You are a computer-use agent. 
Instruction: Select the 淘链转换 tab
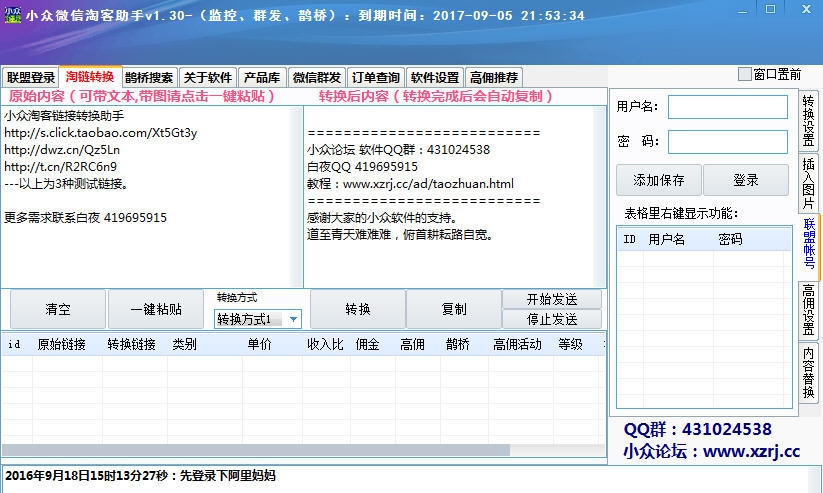[x=90, y=77]
